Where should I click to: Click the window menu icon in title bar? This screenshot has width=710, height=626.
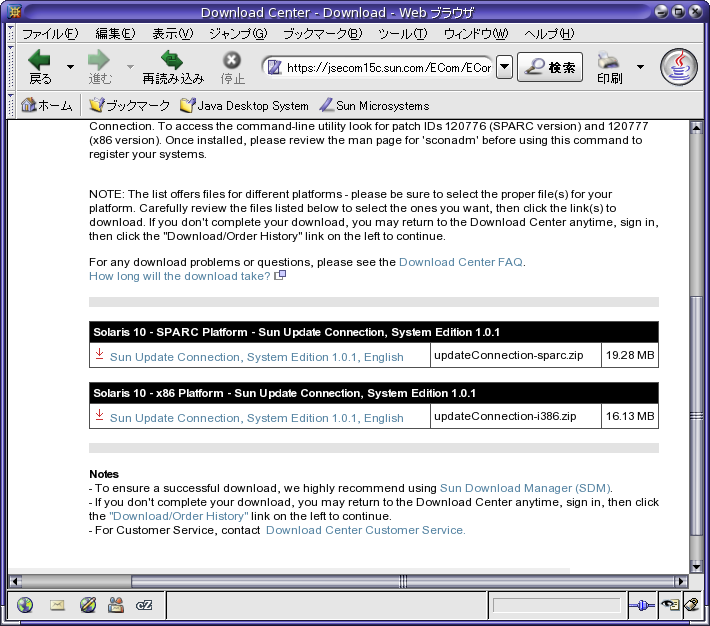point(14,12)
